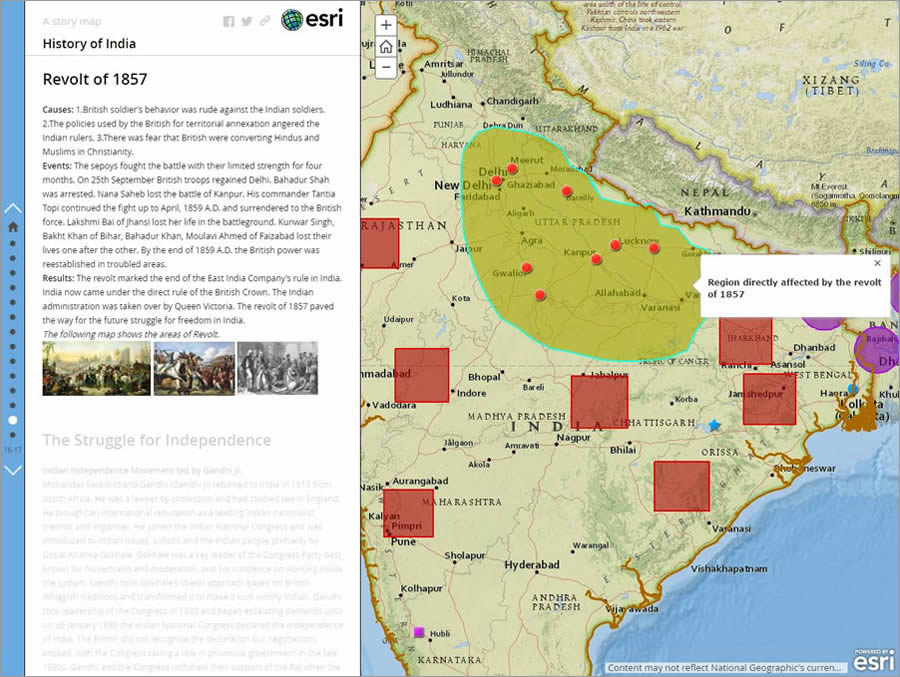Open the esri logo in header
This screenshot has height=677, width=900.
[312, 20]
